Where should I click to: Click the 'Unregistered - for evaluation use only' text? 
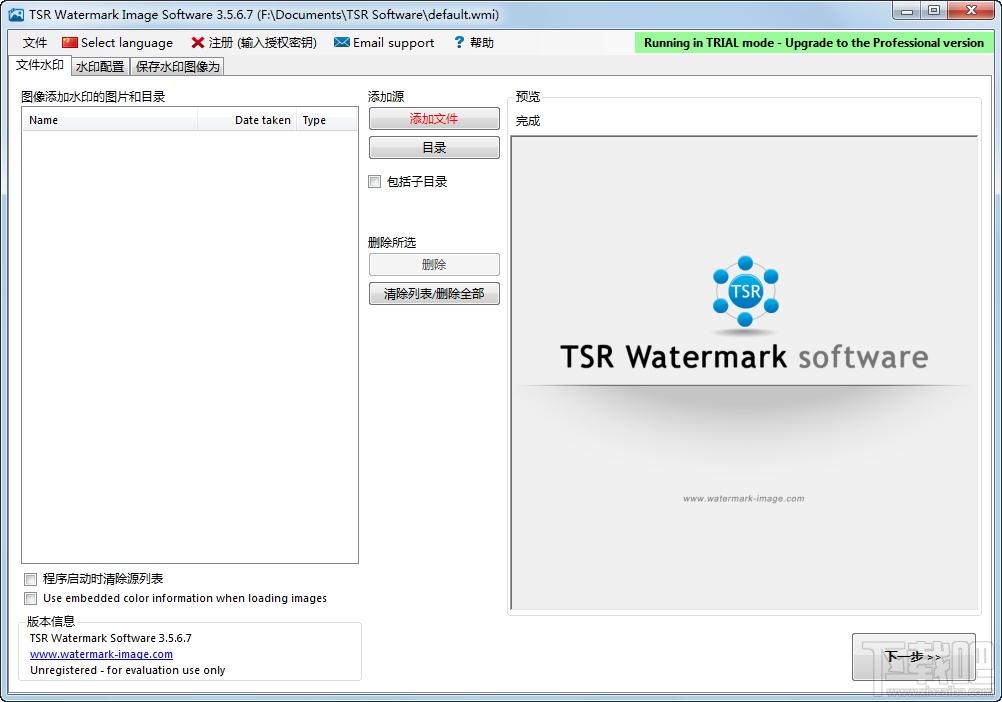(x=128, y=670)
